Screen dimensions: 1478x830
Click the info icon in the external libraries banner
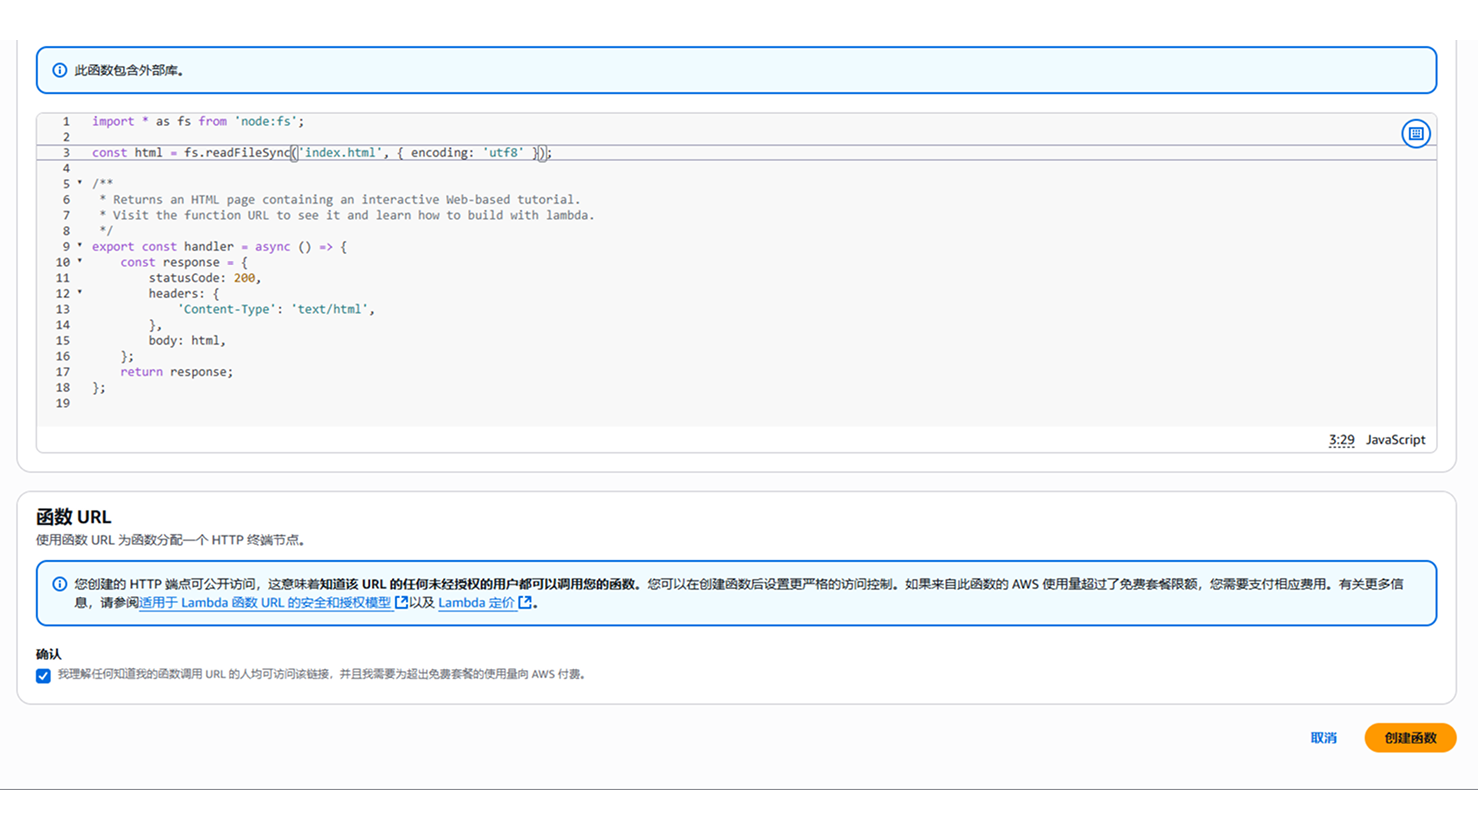60,70
